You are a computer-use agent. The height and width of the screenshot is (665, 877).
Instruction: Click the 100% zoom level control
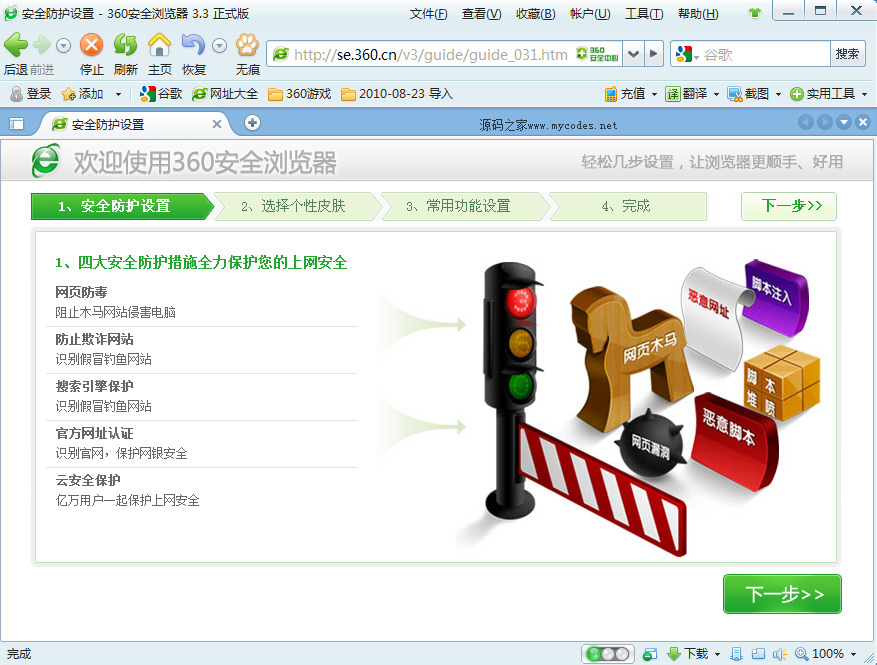(x=826, y=653)
